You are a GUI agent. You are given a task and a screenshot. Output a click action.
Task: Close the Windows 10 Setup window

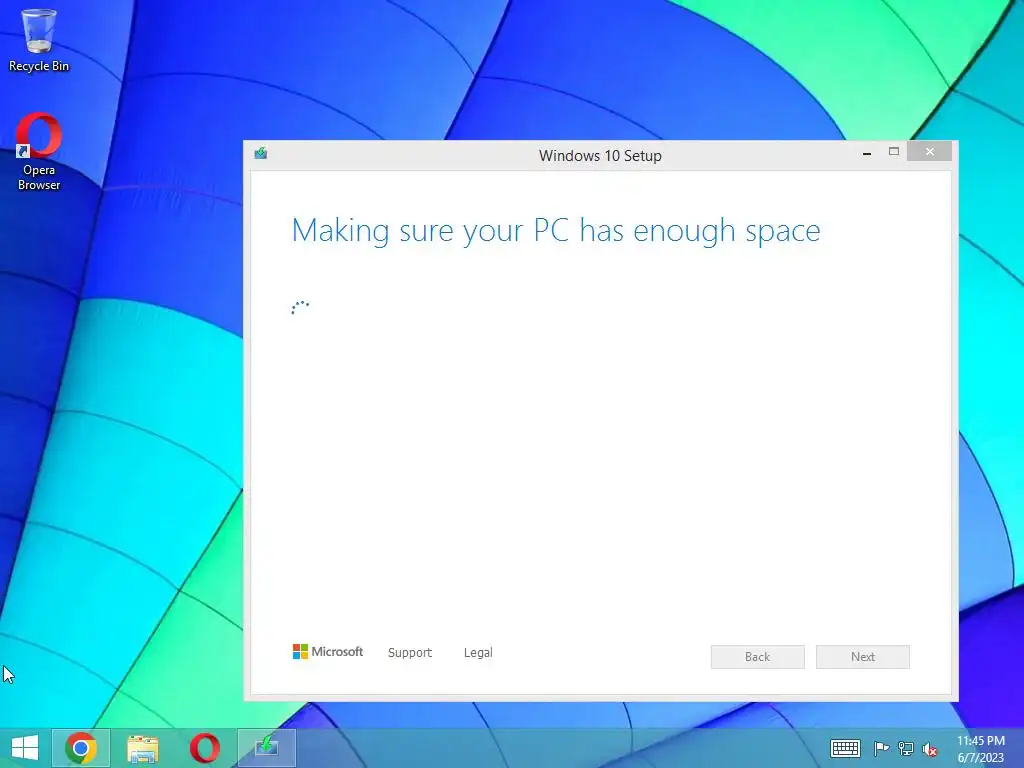(929, 152)
